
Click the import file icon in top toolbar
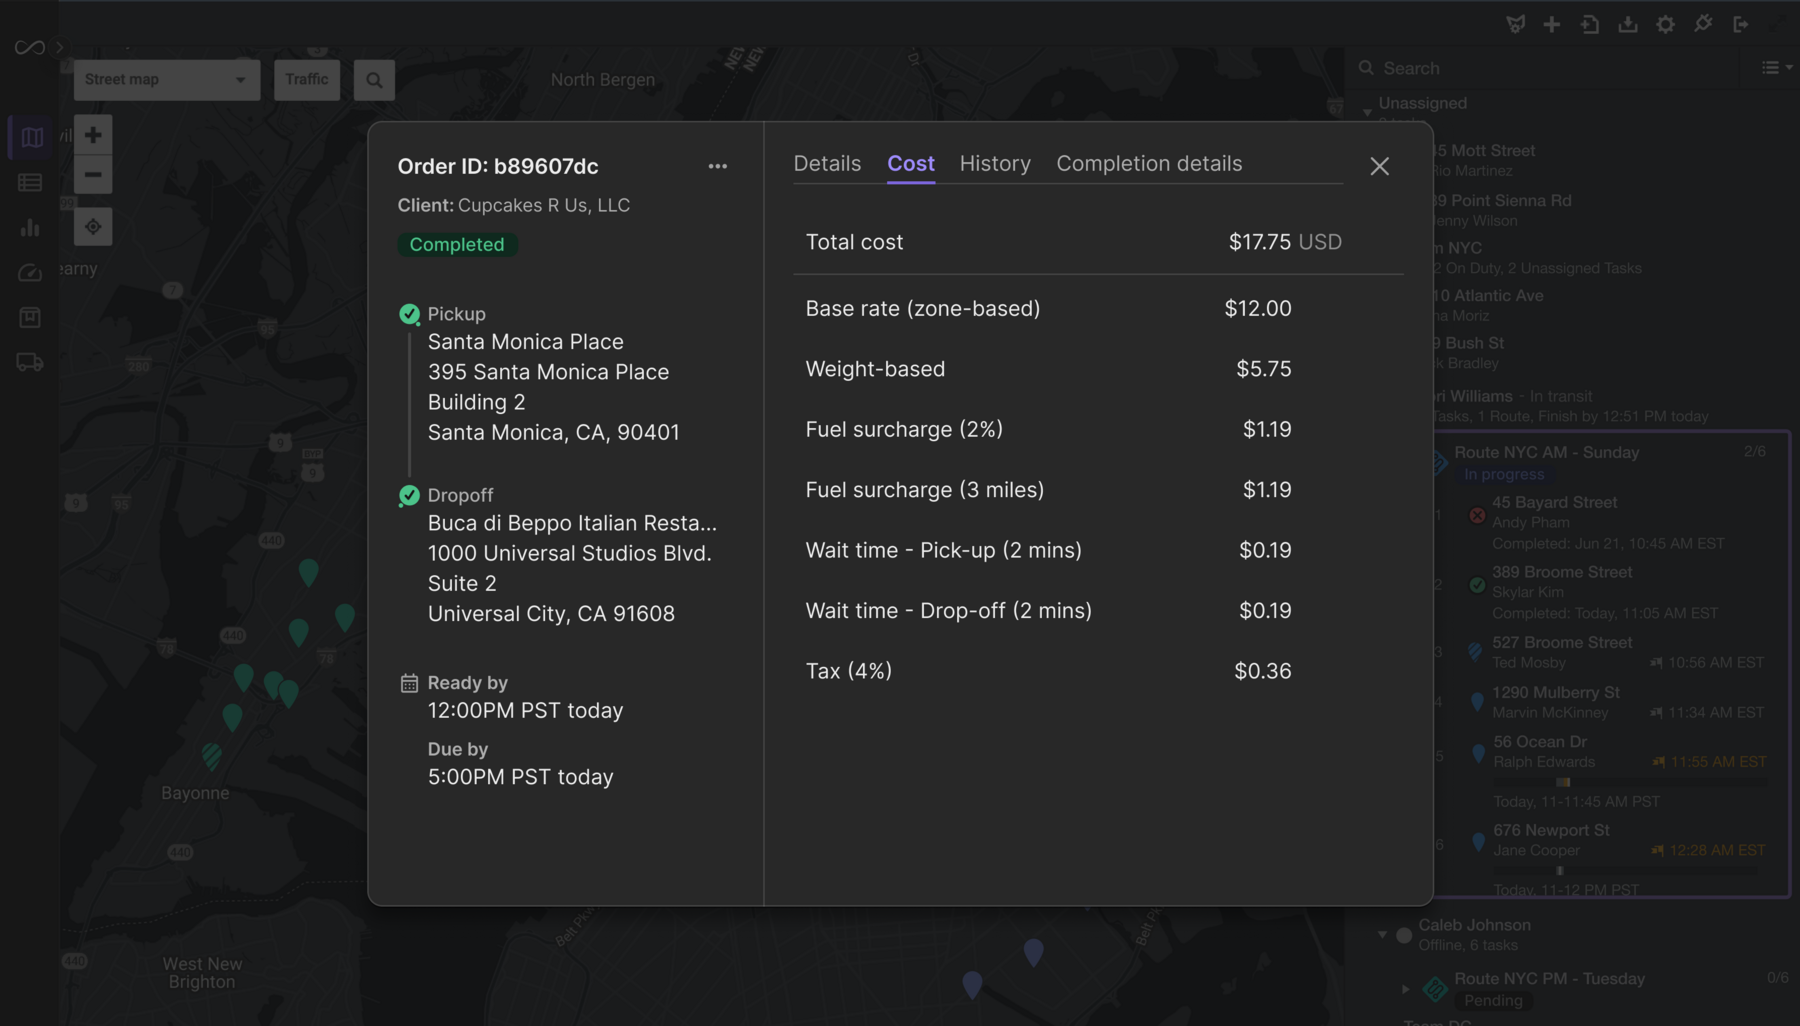click(1590, 24)
